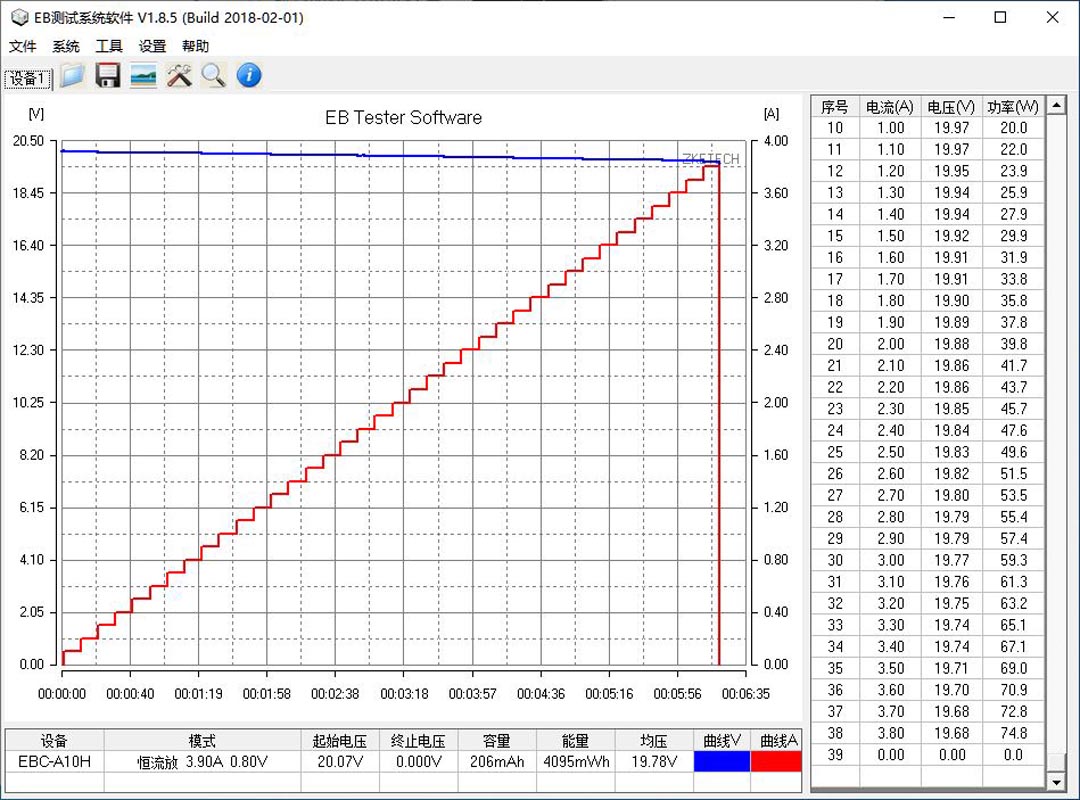
Task: Open the 帮助 menu
Action: 196,46
